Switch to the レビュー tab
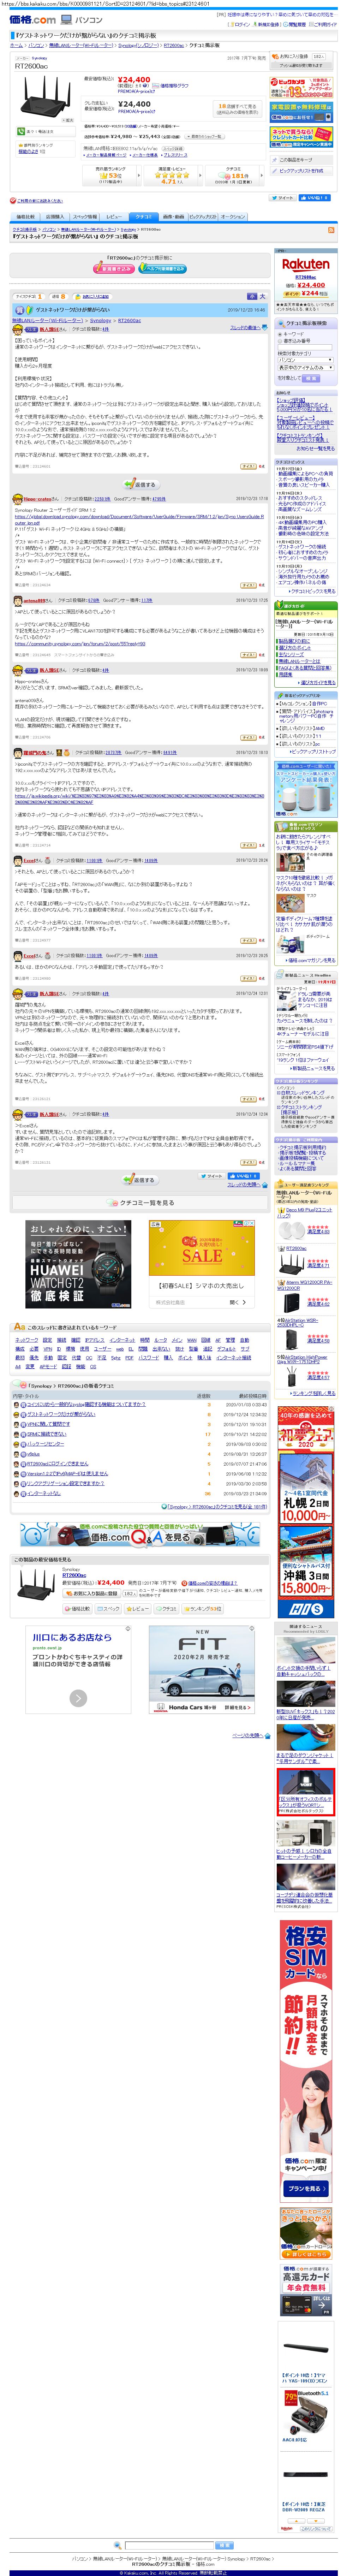The image size is (347, 2576). pos(114,217)
